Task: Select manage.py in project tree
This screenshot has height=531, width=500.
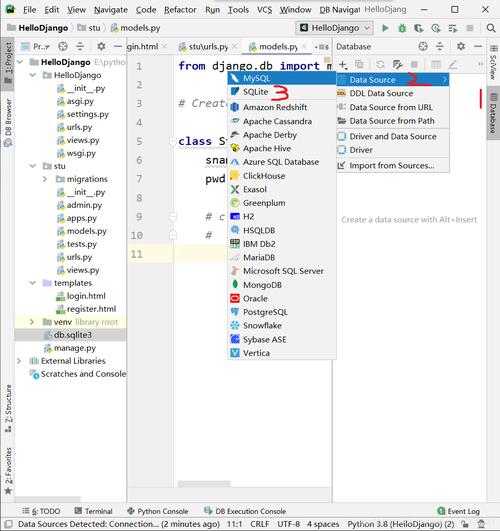Action: point(75,348)
